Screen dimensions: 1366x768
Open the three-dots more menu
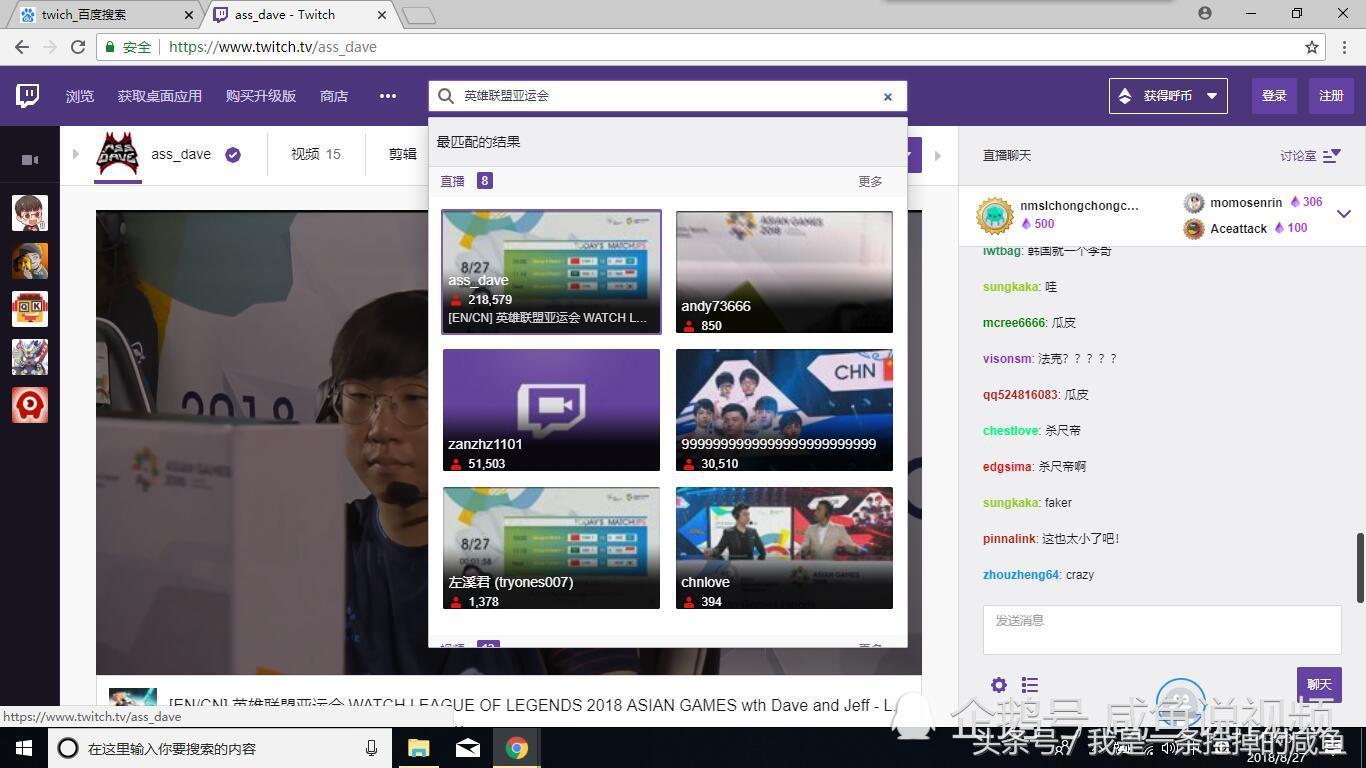tap(388, 96)
